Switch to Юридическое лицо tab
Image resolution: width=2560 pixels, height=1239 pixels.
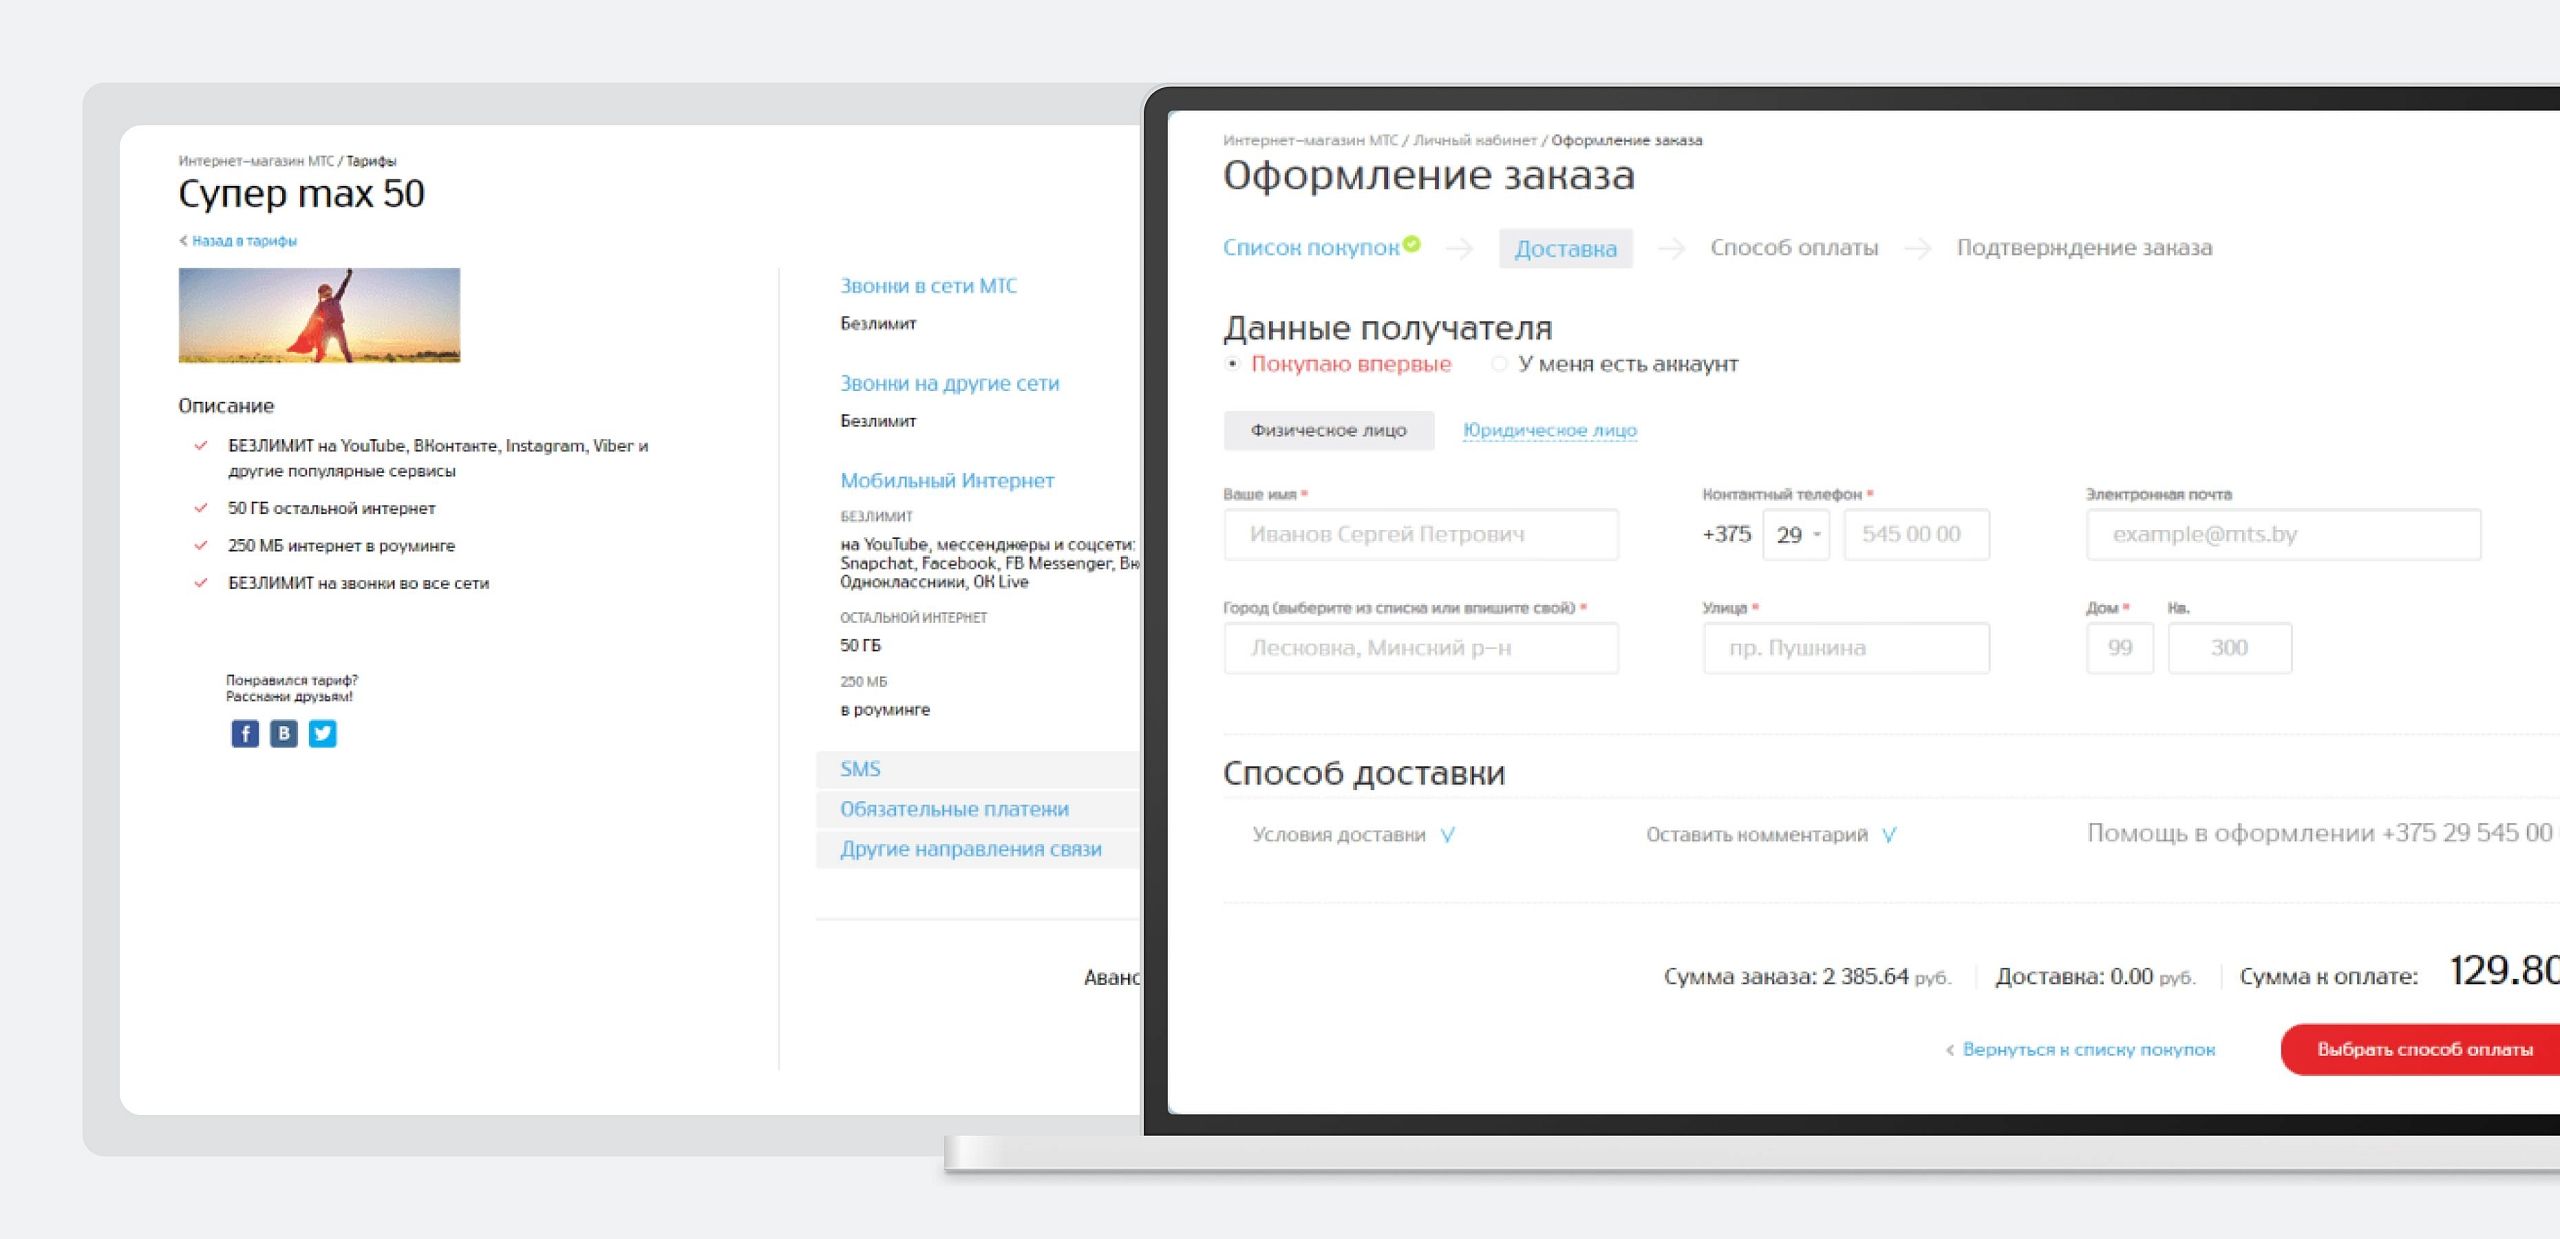[x=1549, y=431]
